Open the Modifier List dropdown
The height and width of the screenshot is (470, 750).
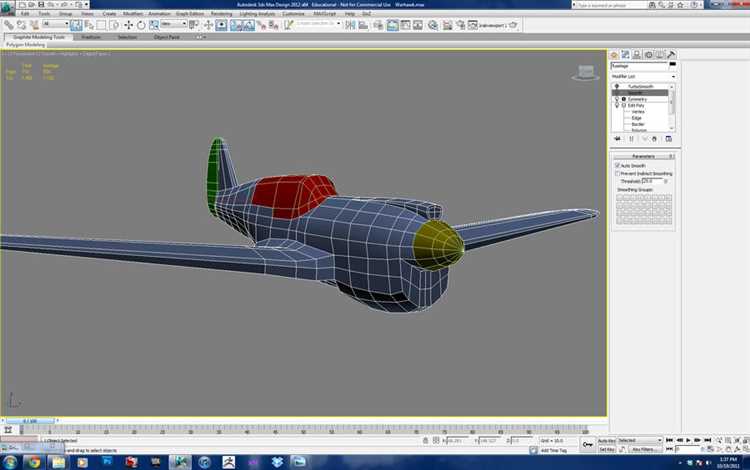pyautogui.click(x=643, y=76)
